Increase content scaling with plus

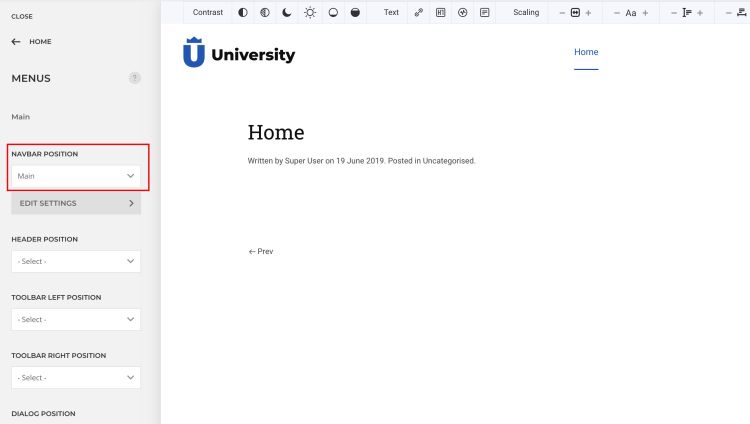coord(588,13)
